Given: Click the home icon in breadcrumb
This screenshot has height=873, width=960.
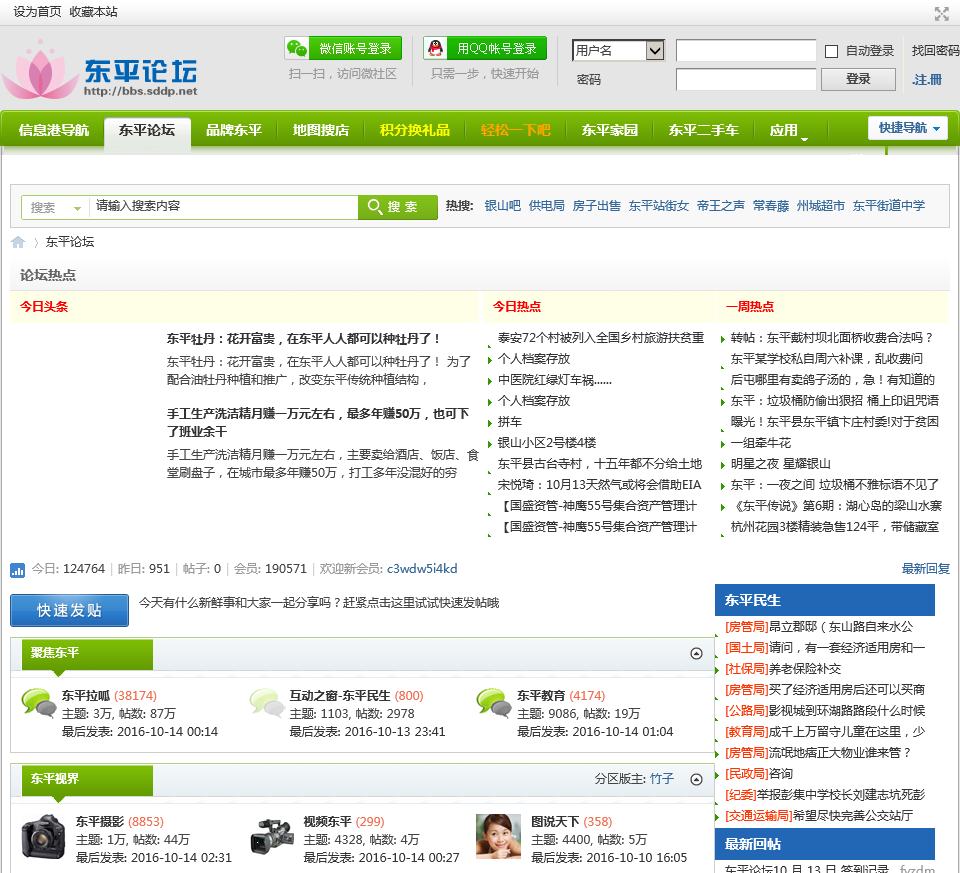Looking at the screenshot, I should click(x=18, y=242).
